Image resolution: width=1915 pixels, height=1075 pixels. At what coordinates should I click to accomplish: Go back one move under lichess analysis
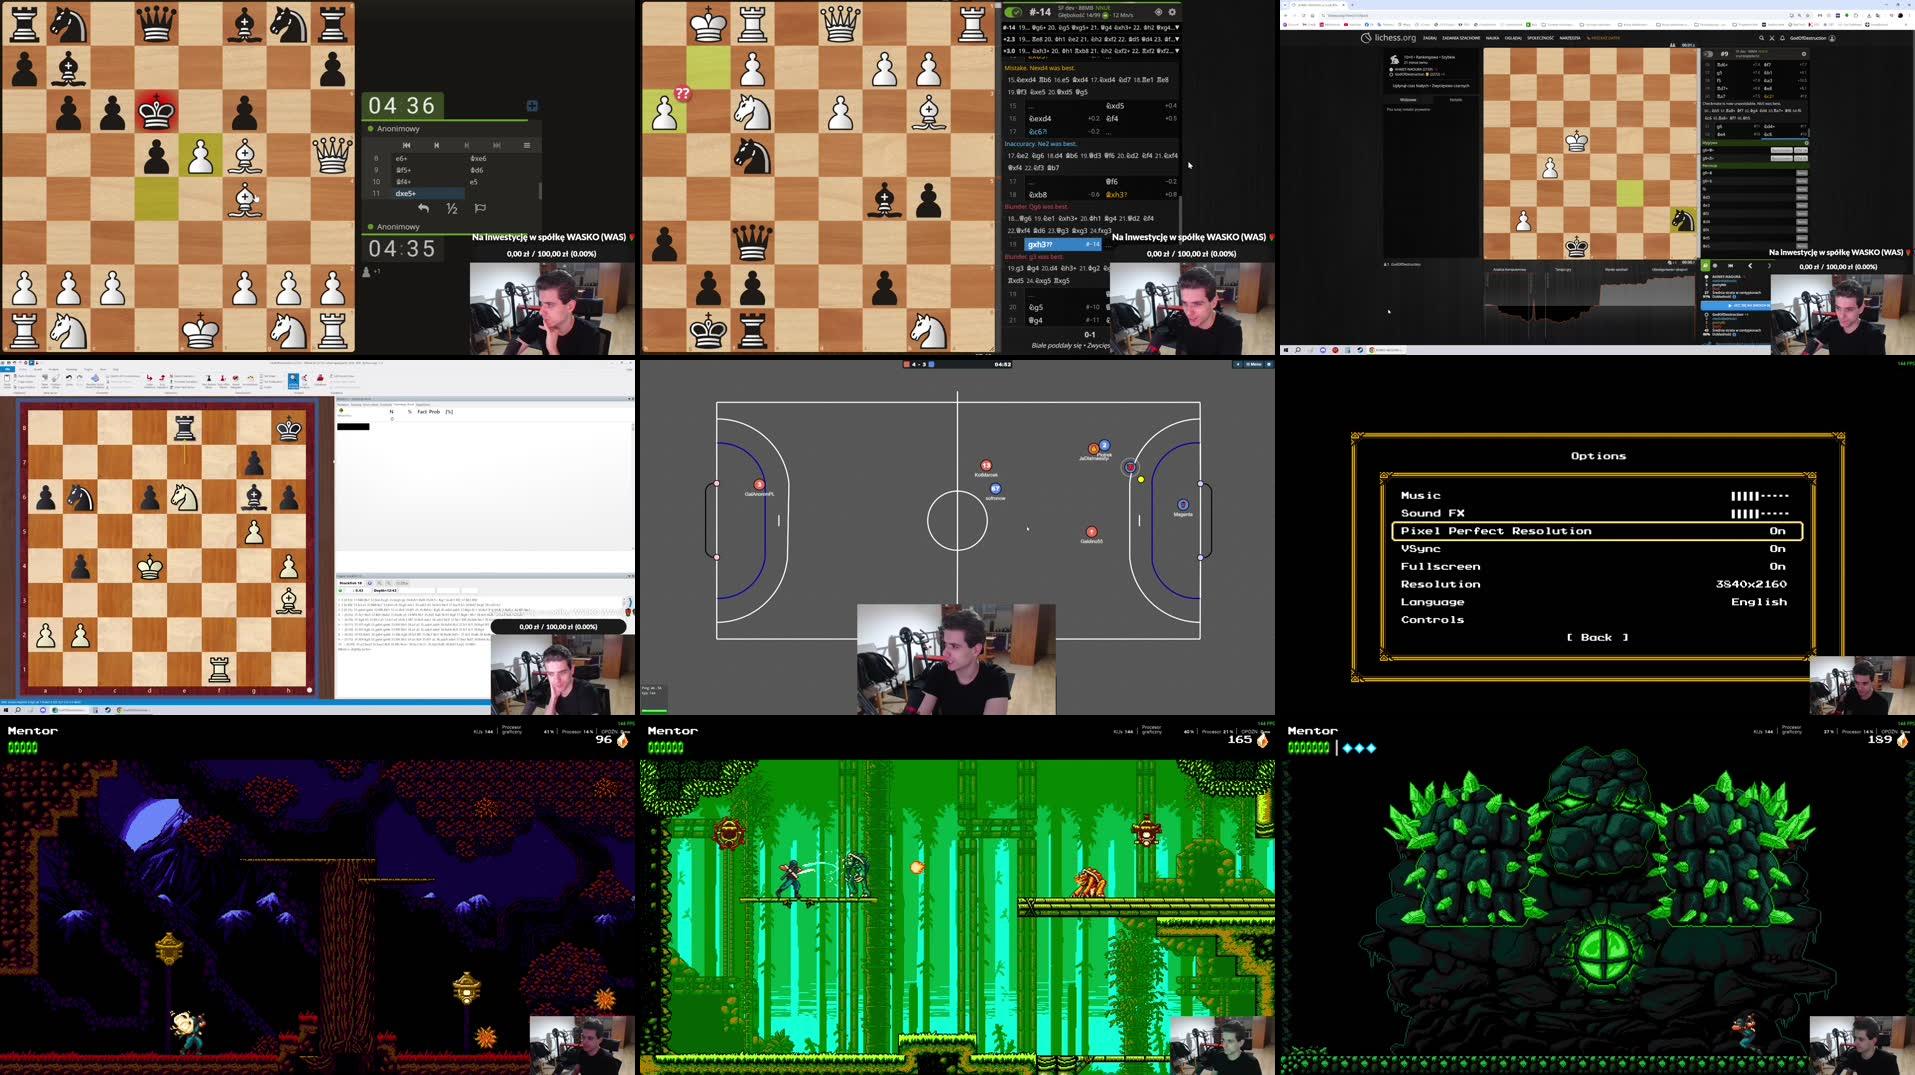tap(1750, 266)
